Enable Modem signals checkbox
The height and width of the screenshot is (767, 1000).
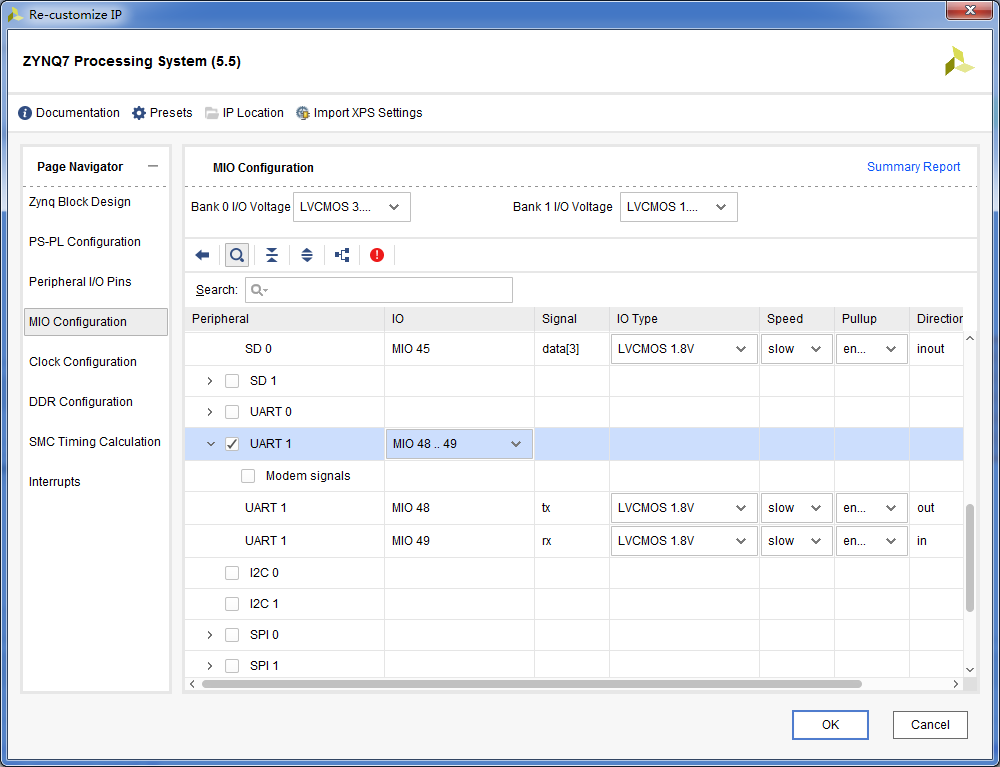click(248, 476)
